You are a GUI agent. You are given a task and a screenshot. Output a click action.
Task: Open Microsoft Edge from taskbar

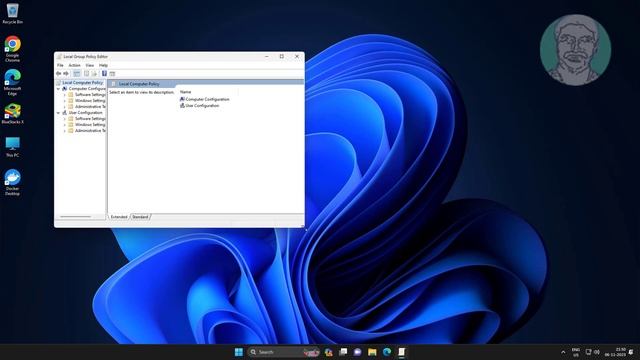pos(387,352)
